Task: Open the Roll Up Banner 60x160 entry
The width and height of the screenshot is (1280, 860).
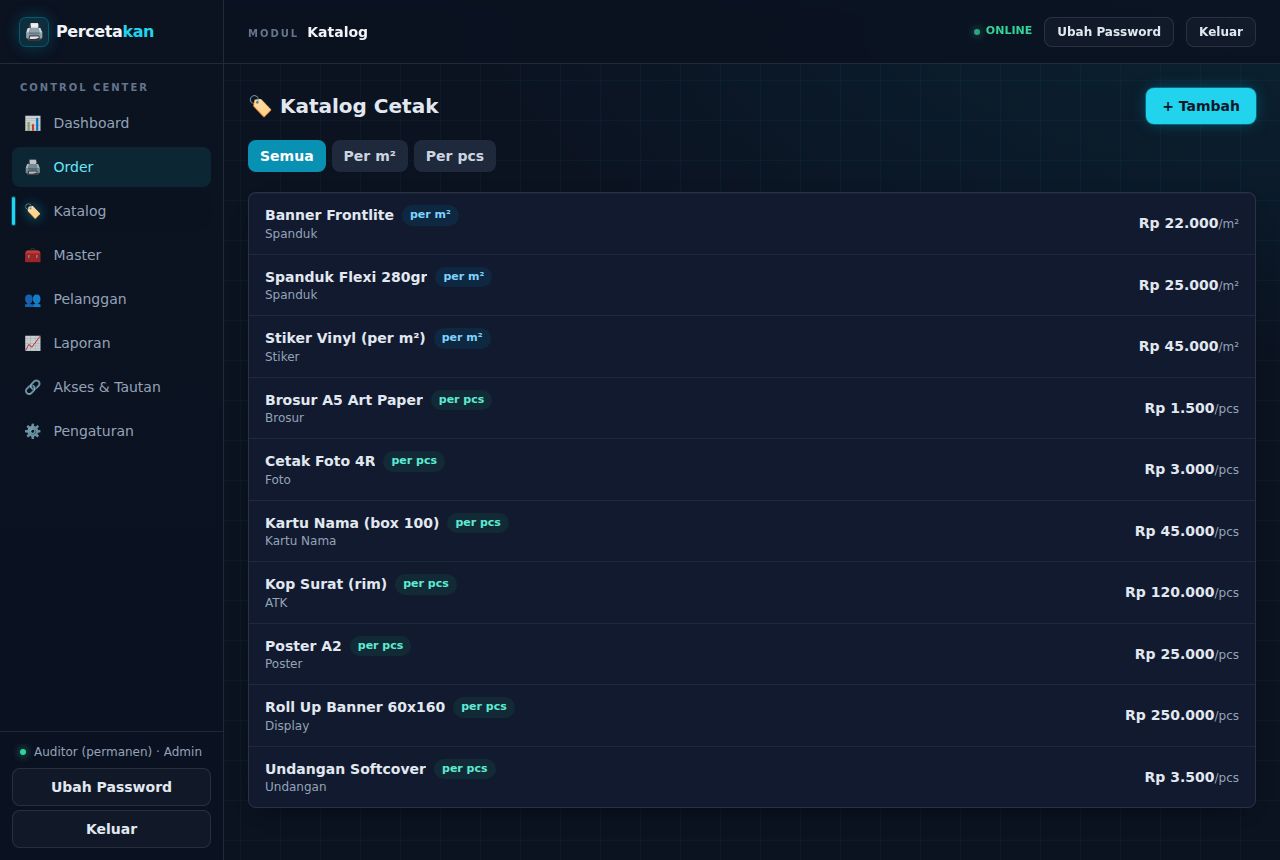Action: click(x=752, y=716)
